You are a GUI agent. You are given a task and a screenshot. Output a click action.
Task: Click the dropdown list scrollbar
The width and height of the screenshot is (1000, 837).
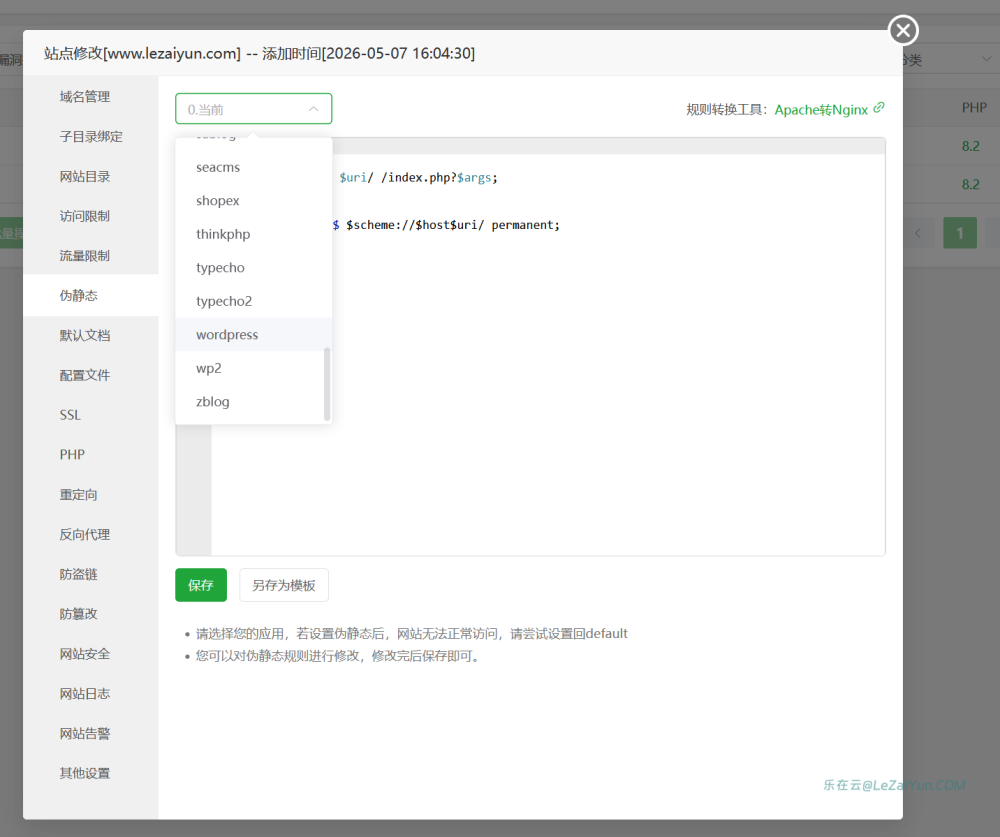pos(327,384)
